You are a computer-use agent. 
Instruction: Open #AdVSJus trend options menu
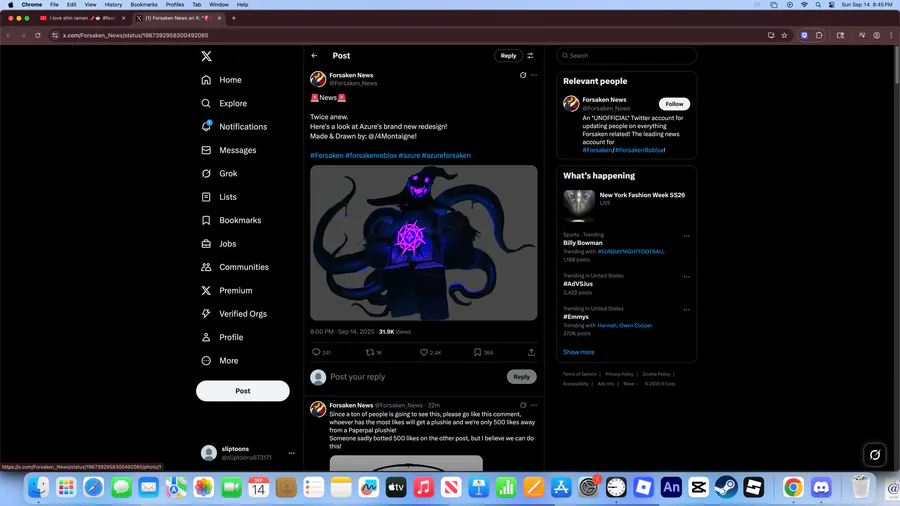tap(686, 277)
